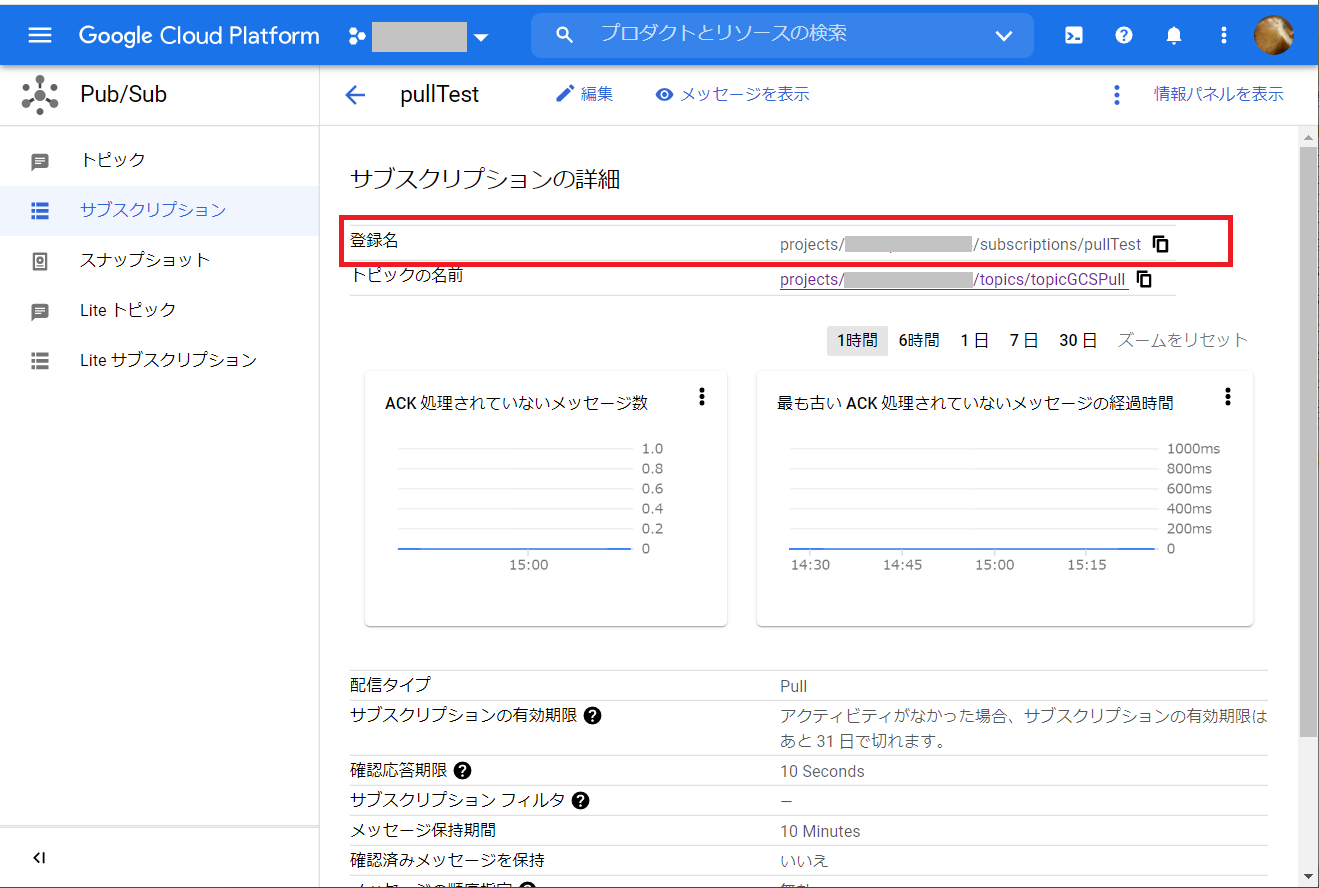The height and width of the screenshot is (888, 1319).
Task: Select the 30日 time range
Action: pyautogui.click(x=1078, y=340)
